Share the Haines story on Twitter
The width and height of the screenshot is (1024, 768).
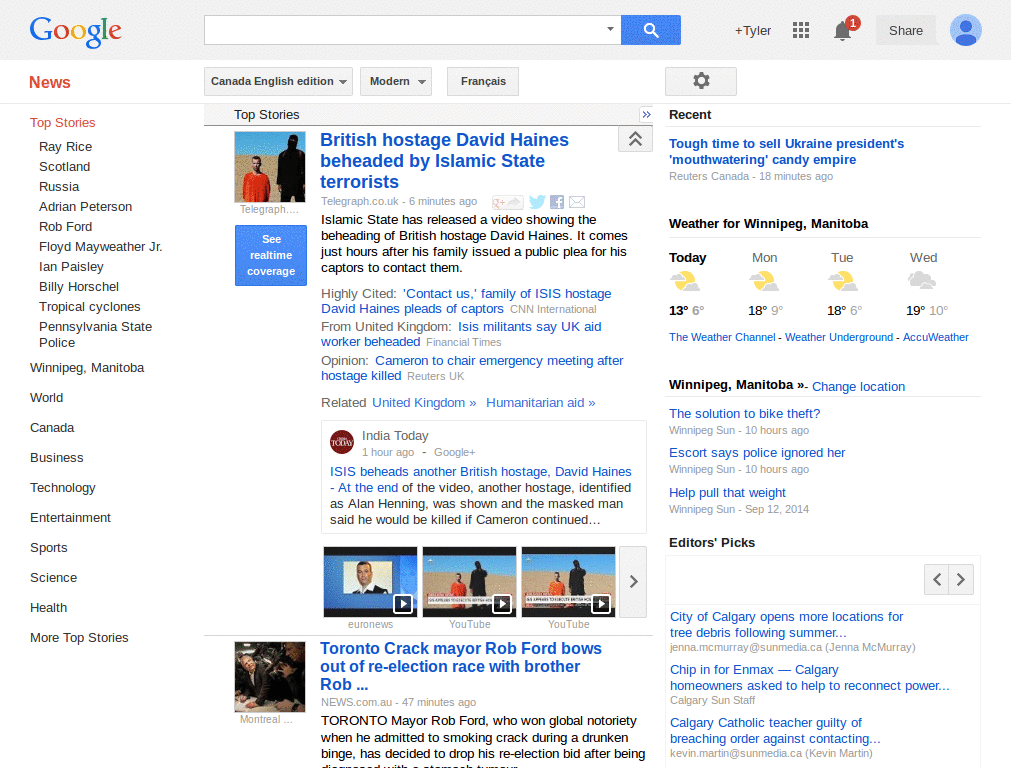(x=537, y=202)
